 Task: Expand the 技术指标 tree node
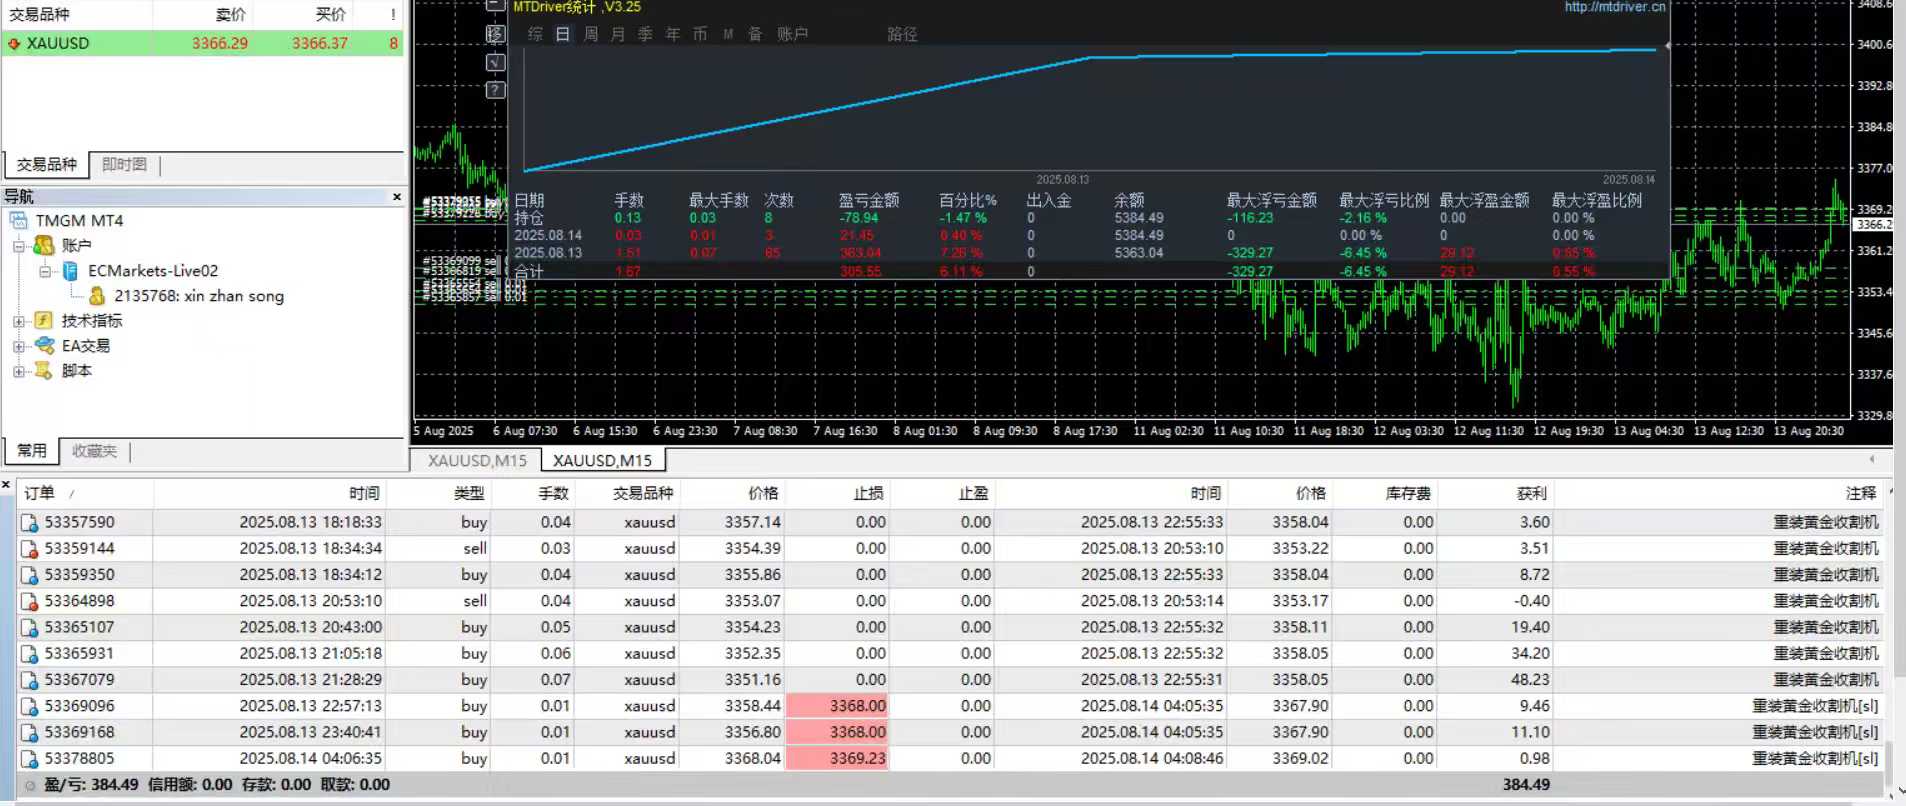[18, 321]
